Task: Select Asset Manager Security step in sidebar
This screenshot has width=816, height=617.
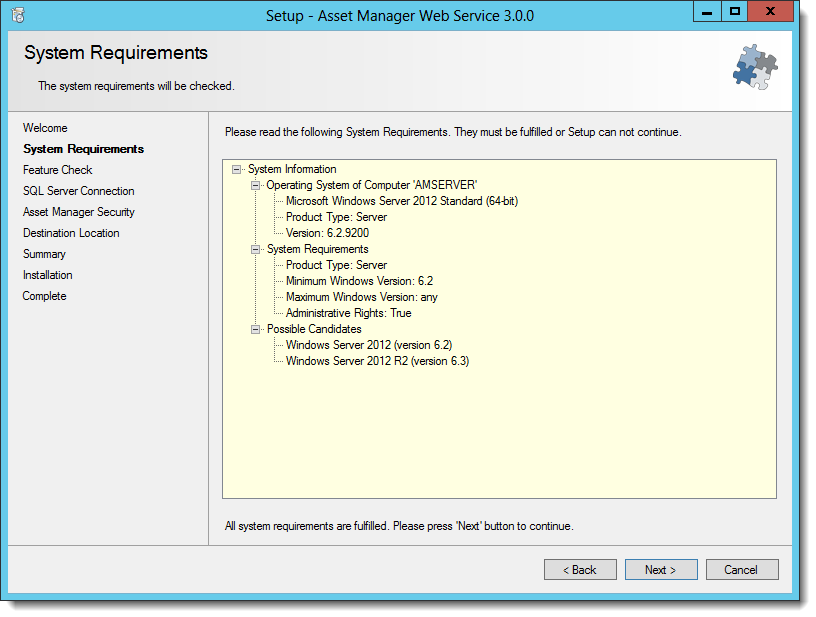Action: point(79,212)
